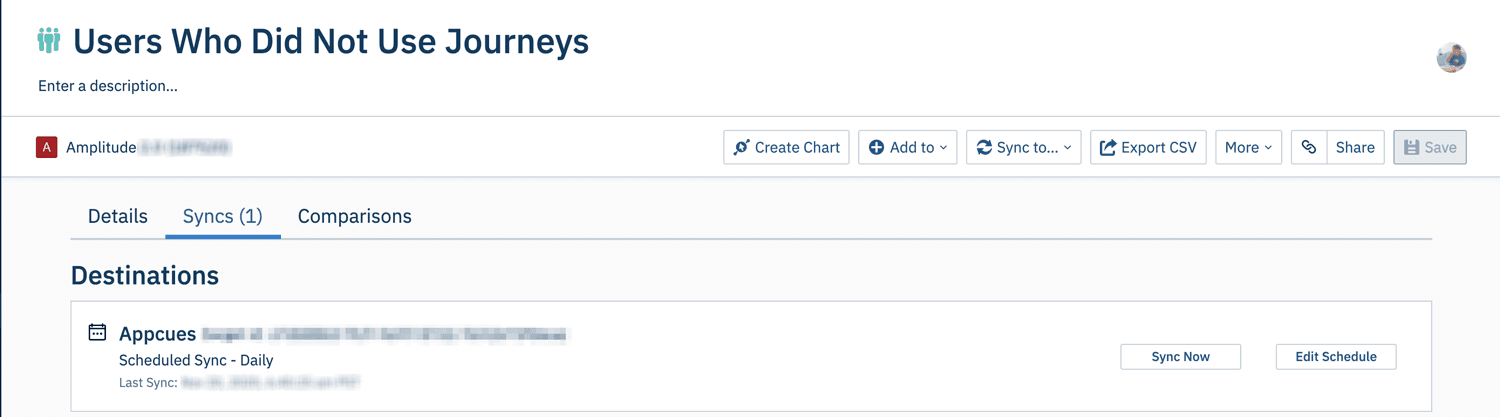Export the cohort as CSV
1500x417 pixels.
(x=1148, y=147)
